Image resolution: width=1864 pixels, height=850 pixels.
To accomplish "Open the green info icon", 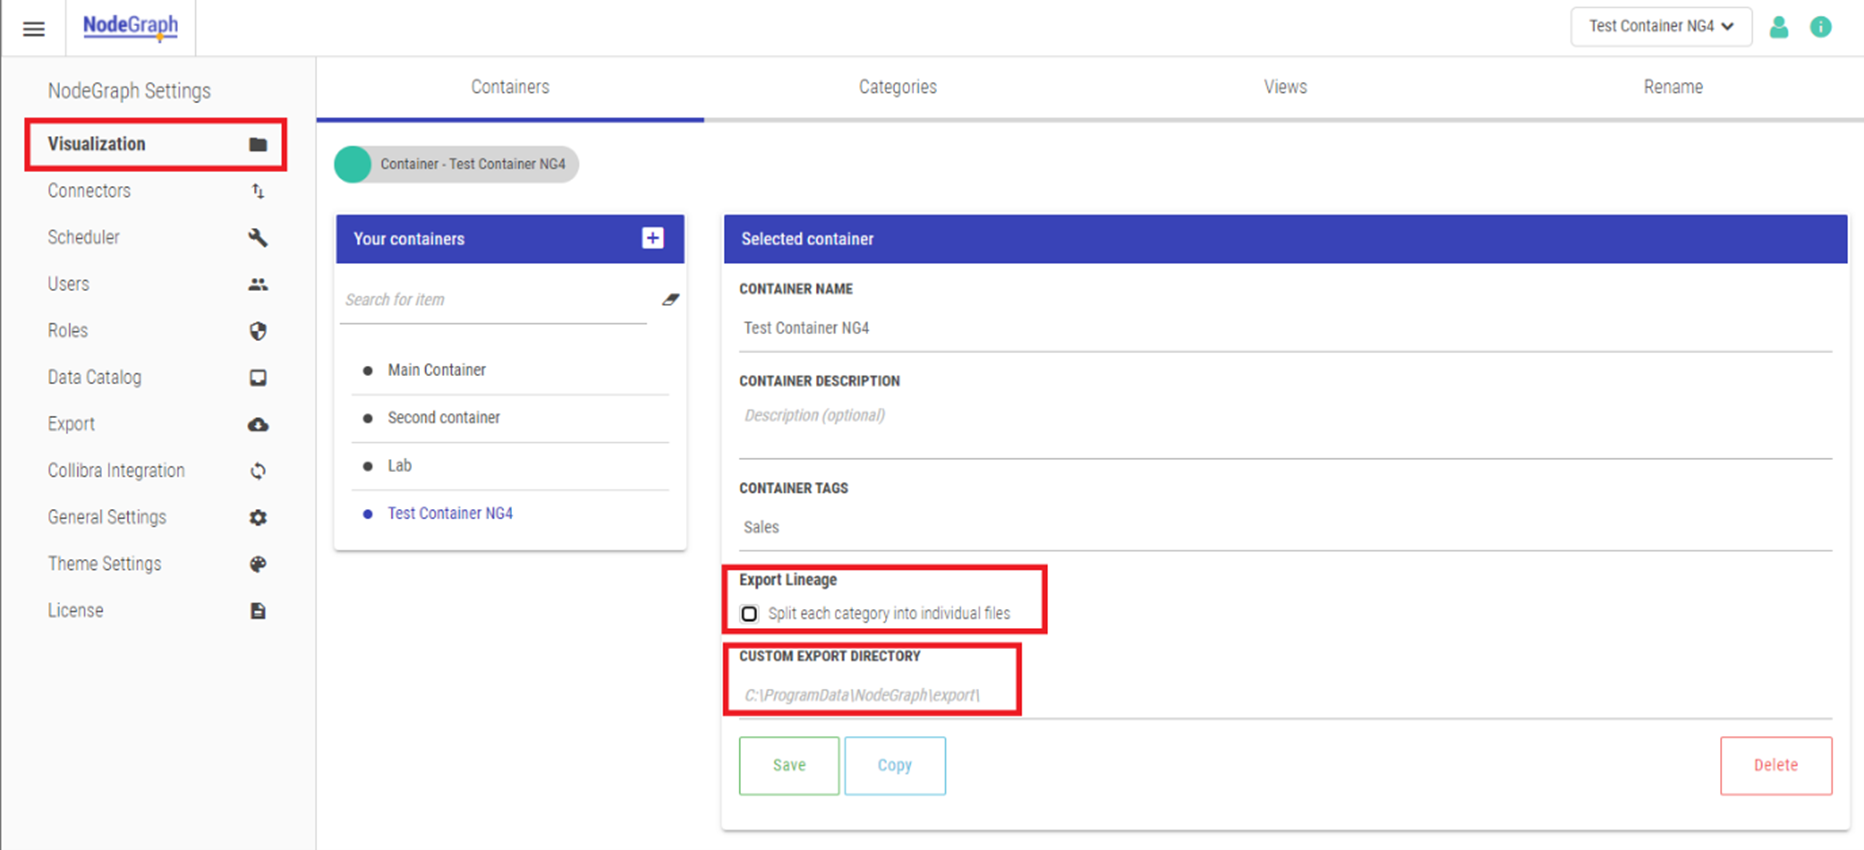I will point(1820,27).
